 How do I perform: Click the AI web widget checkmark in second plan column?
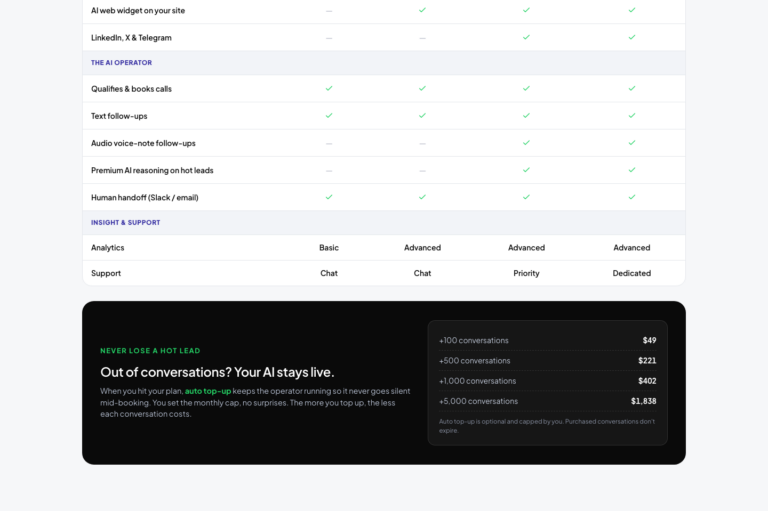pos(422,10)
